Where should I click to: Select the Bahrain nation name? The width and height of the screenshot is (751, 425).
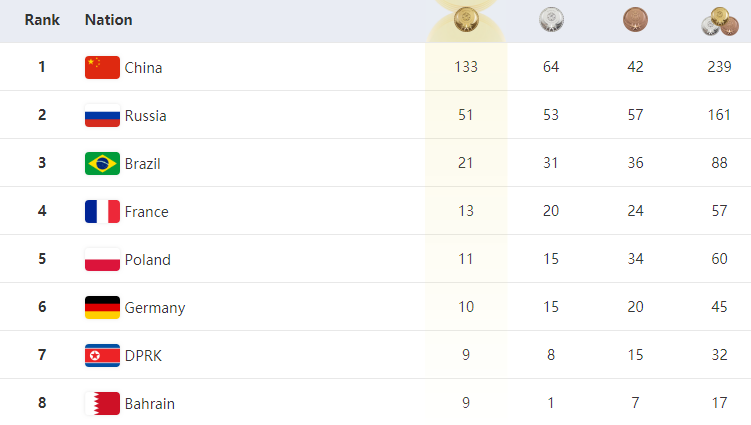coord(150,404)
